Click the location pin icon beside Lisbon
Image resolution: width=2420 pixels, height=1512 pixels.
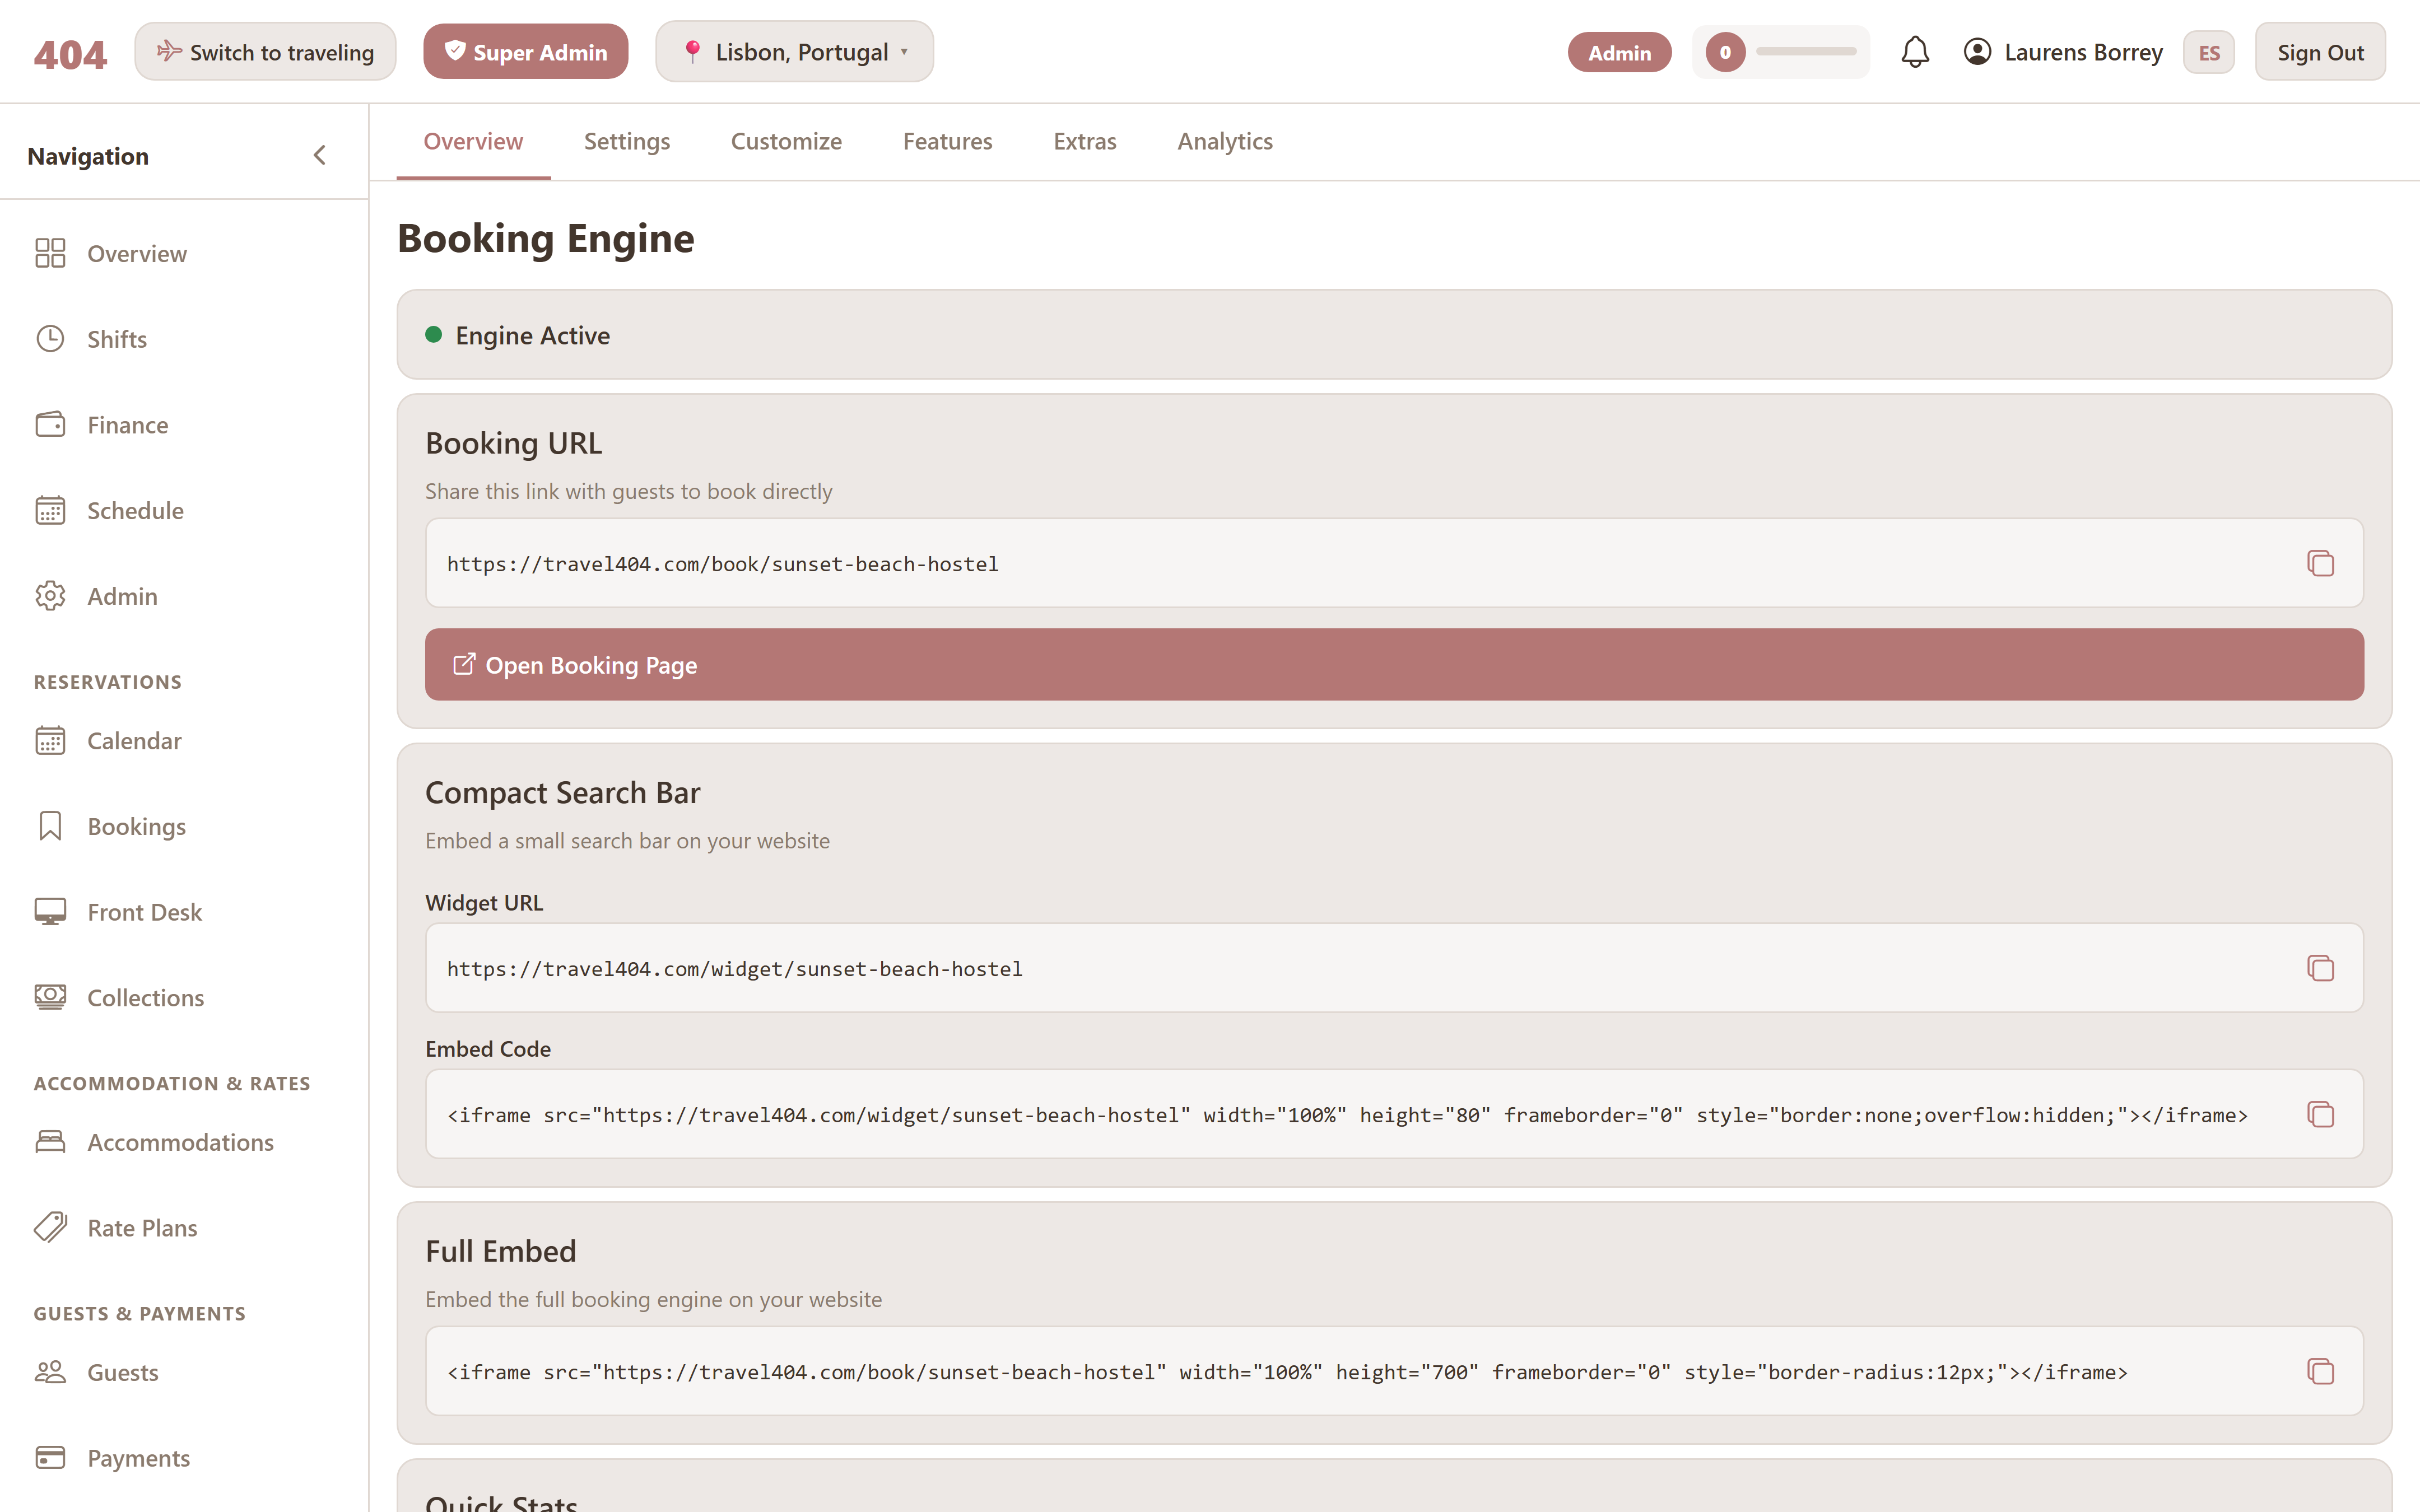point(692,52)
